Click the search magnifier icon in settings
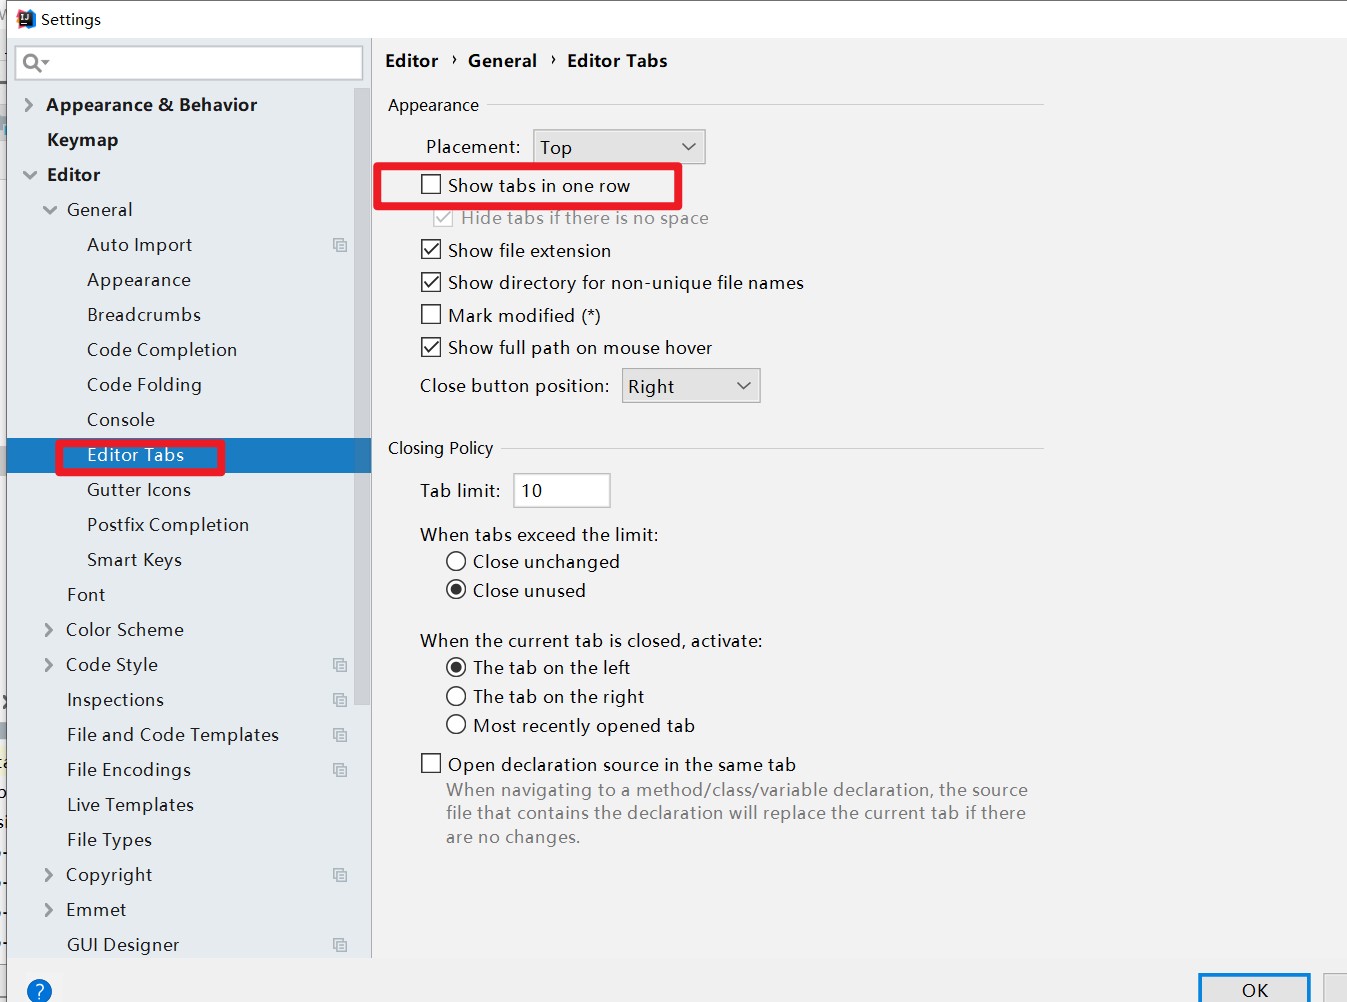The height and width of the screenshot is (1002, 1347). pyautogui.click(x=33, y=63)
